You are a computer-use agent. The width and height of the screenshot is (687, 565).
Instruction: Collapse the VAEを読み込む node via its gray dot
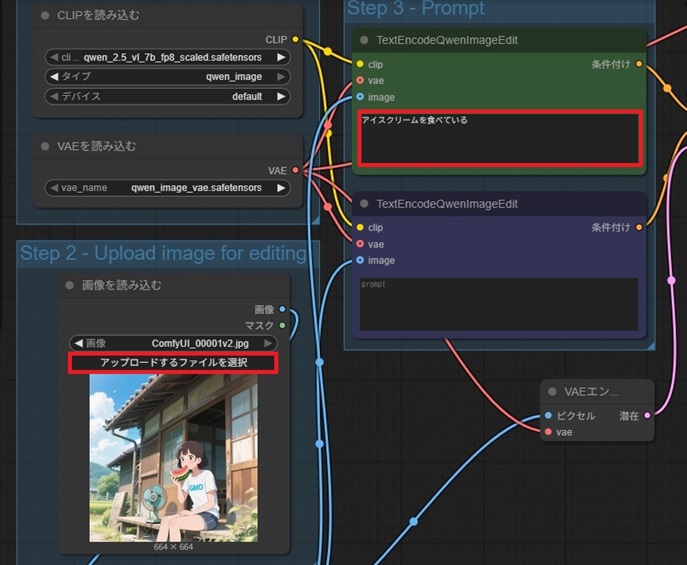coord(46,146)
